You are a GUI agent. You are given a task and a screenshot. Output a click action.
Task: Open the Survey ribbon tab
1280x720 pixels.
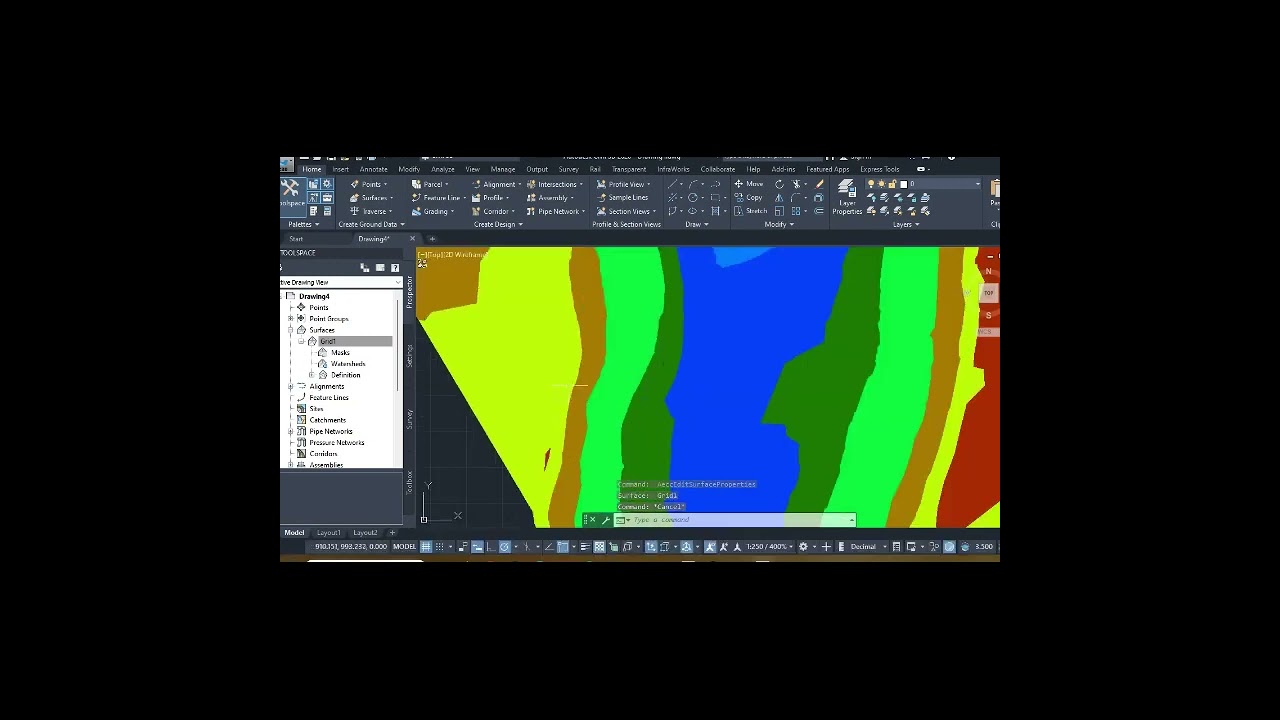point(568,169)
